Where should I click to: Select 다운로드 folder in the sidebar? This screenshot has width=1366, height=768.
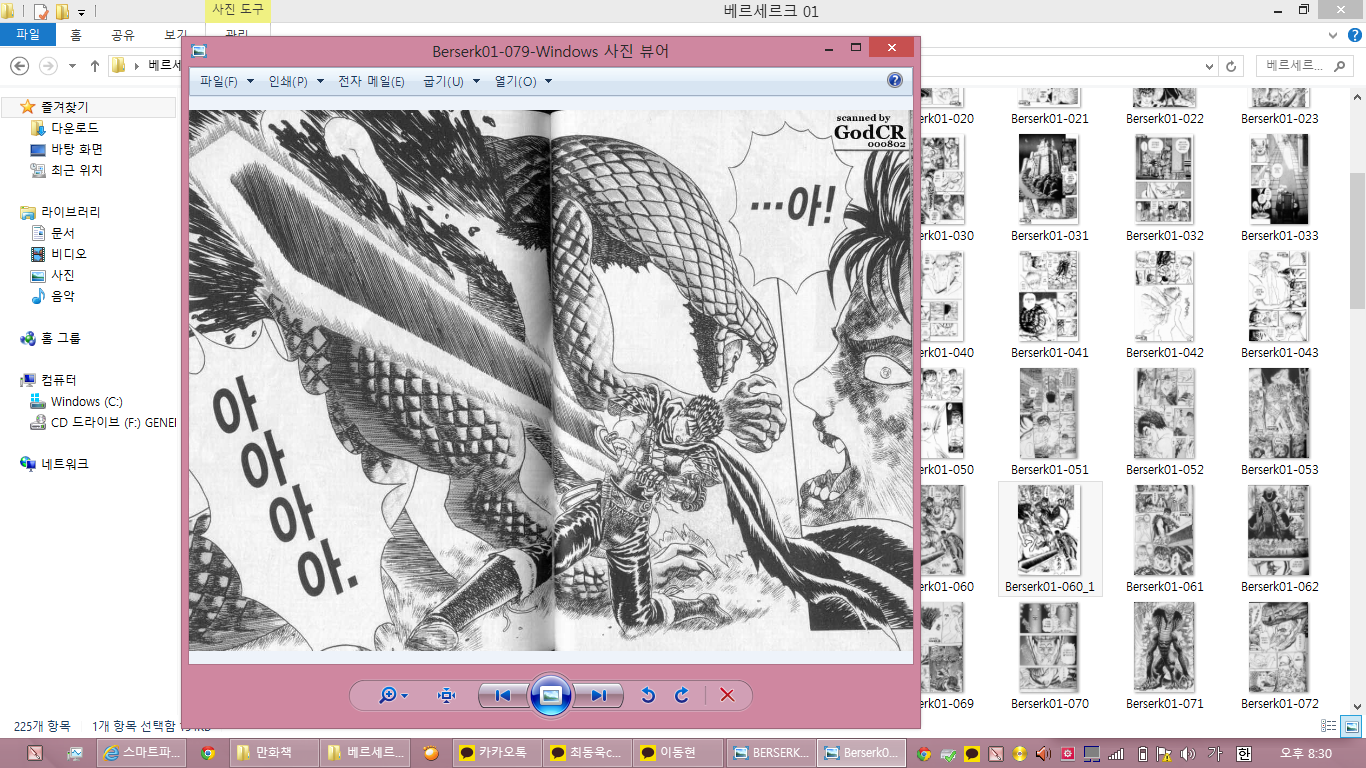(x=75, y=128)
